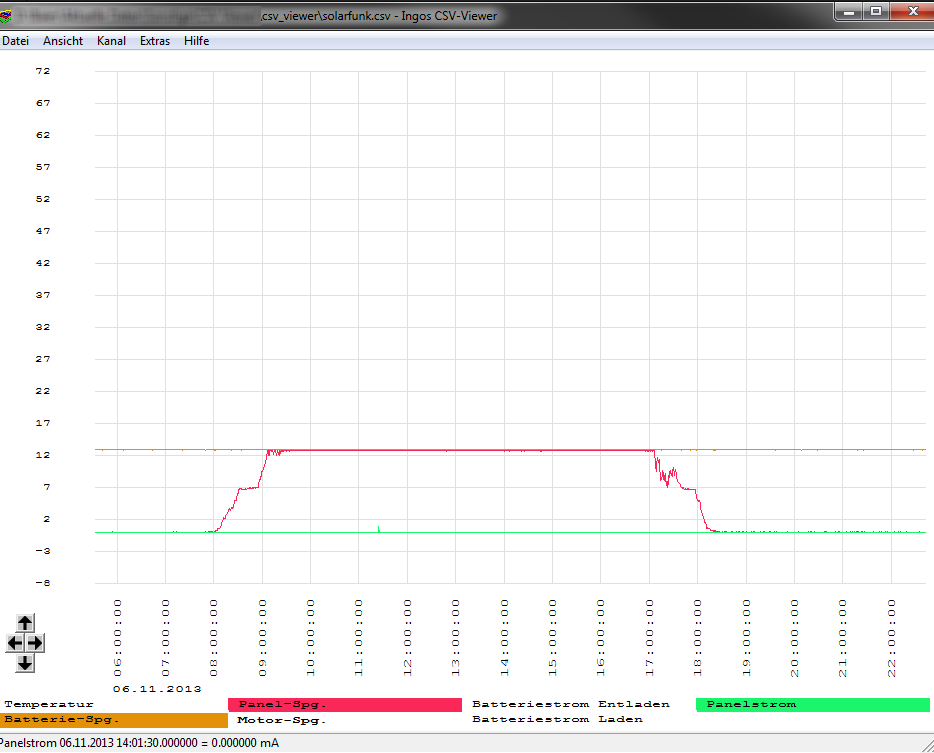Image resolution: width=934 pixels, height=753 pixels.
Task: Click the up arrow navigation button
Action: pyautogui.click(x=26, y=623)
